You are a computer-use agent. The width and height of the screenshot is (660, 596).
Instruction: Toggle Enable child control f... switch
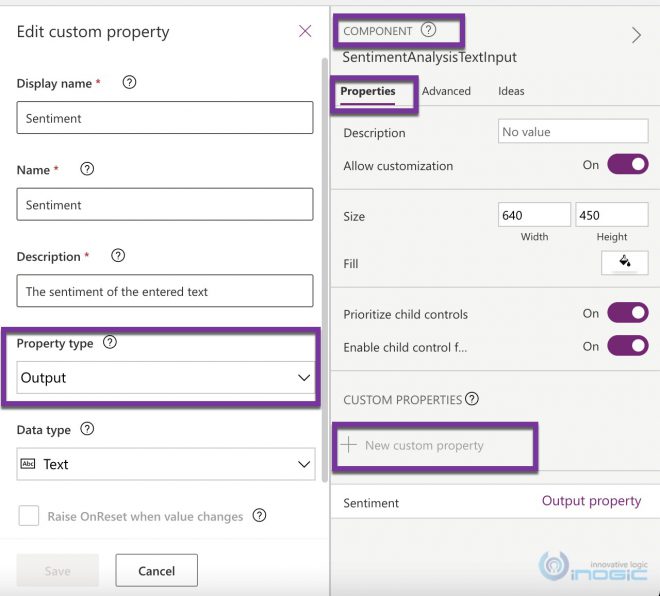pyautogui.click(x=628, y=346)
